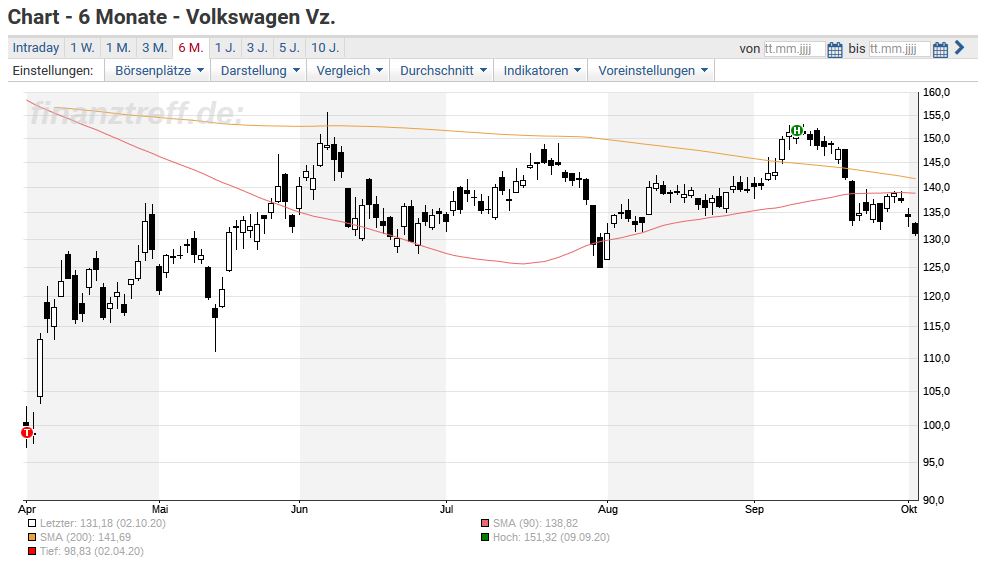Click the '130,0' y-axis value
This screenshot has height=561, width=989.
point(936,239)
